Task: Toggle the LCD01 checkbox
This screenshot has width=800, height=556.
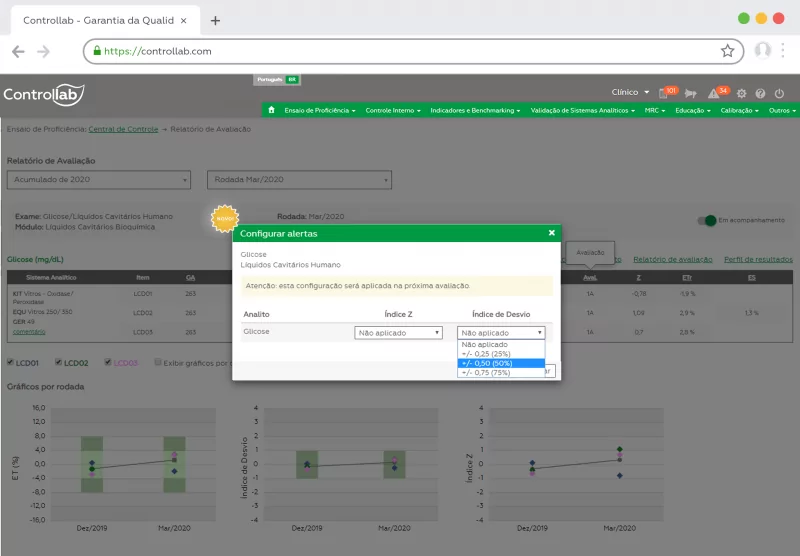Action: point(10,362)
